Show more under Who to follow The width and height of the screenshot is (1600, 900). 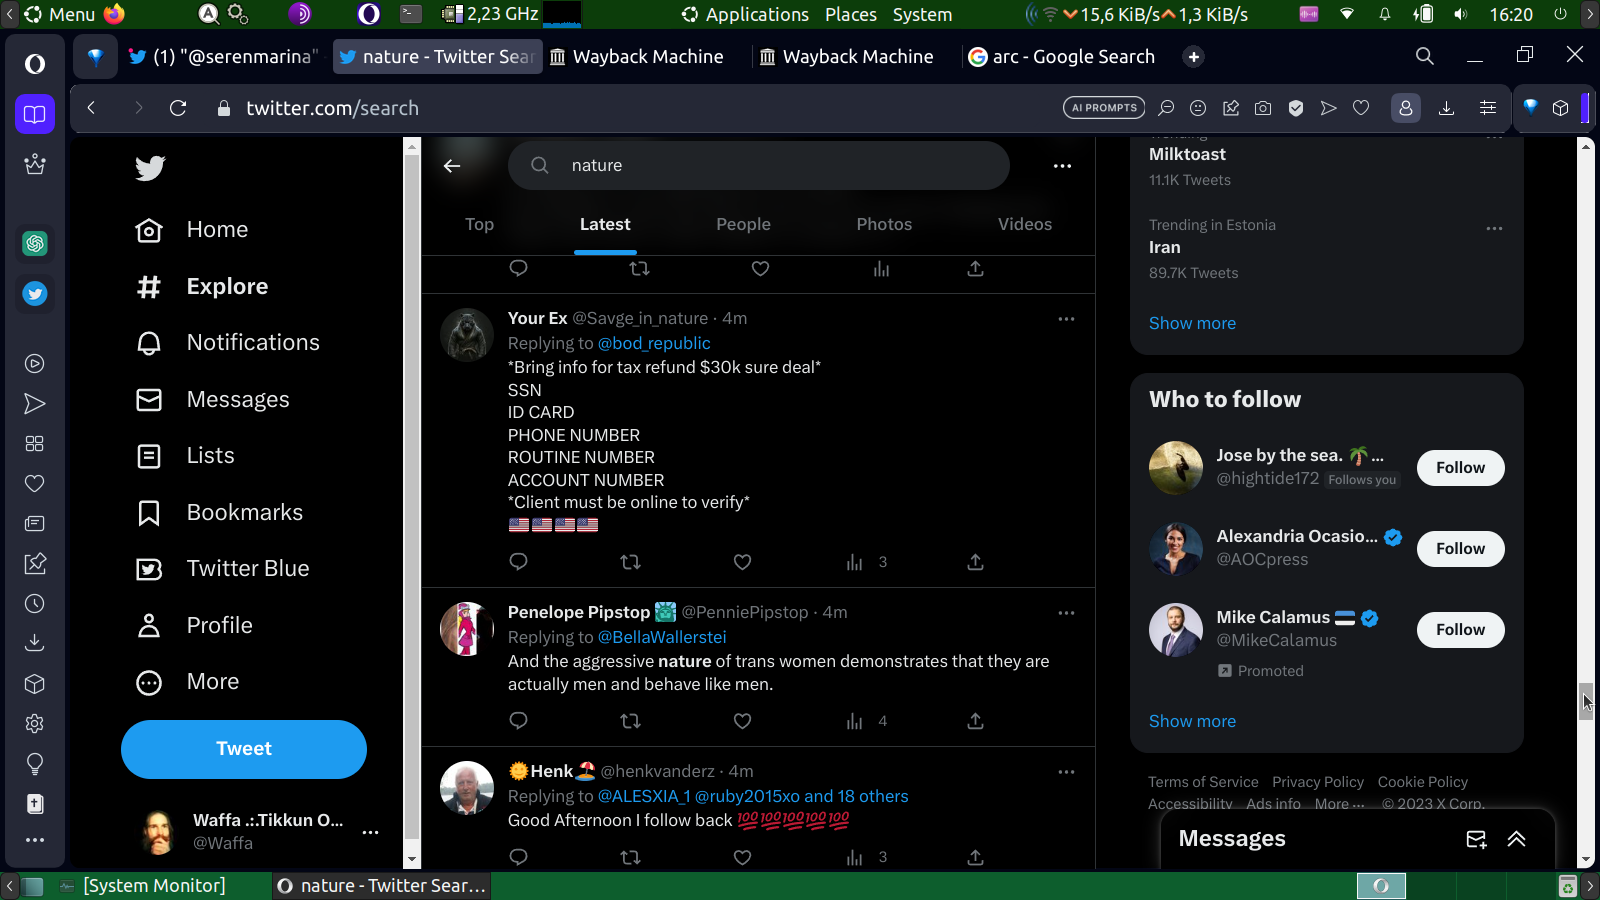click(1192, 722)
